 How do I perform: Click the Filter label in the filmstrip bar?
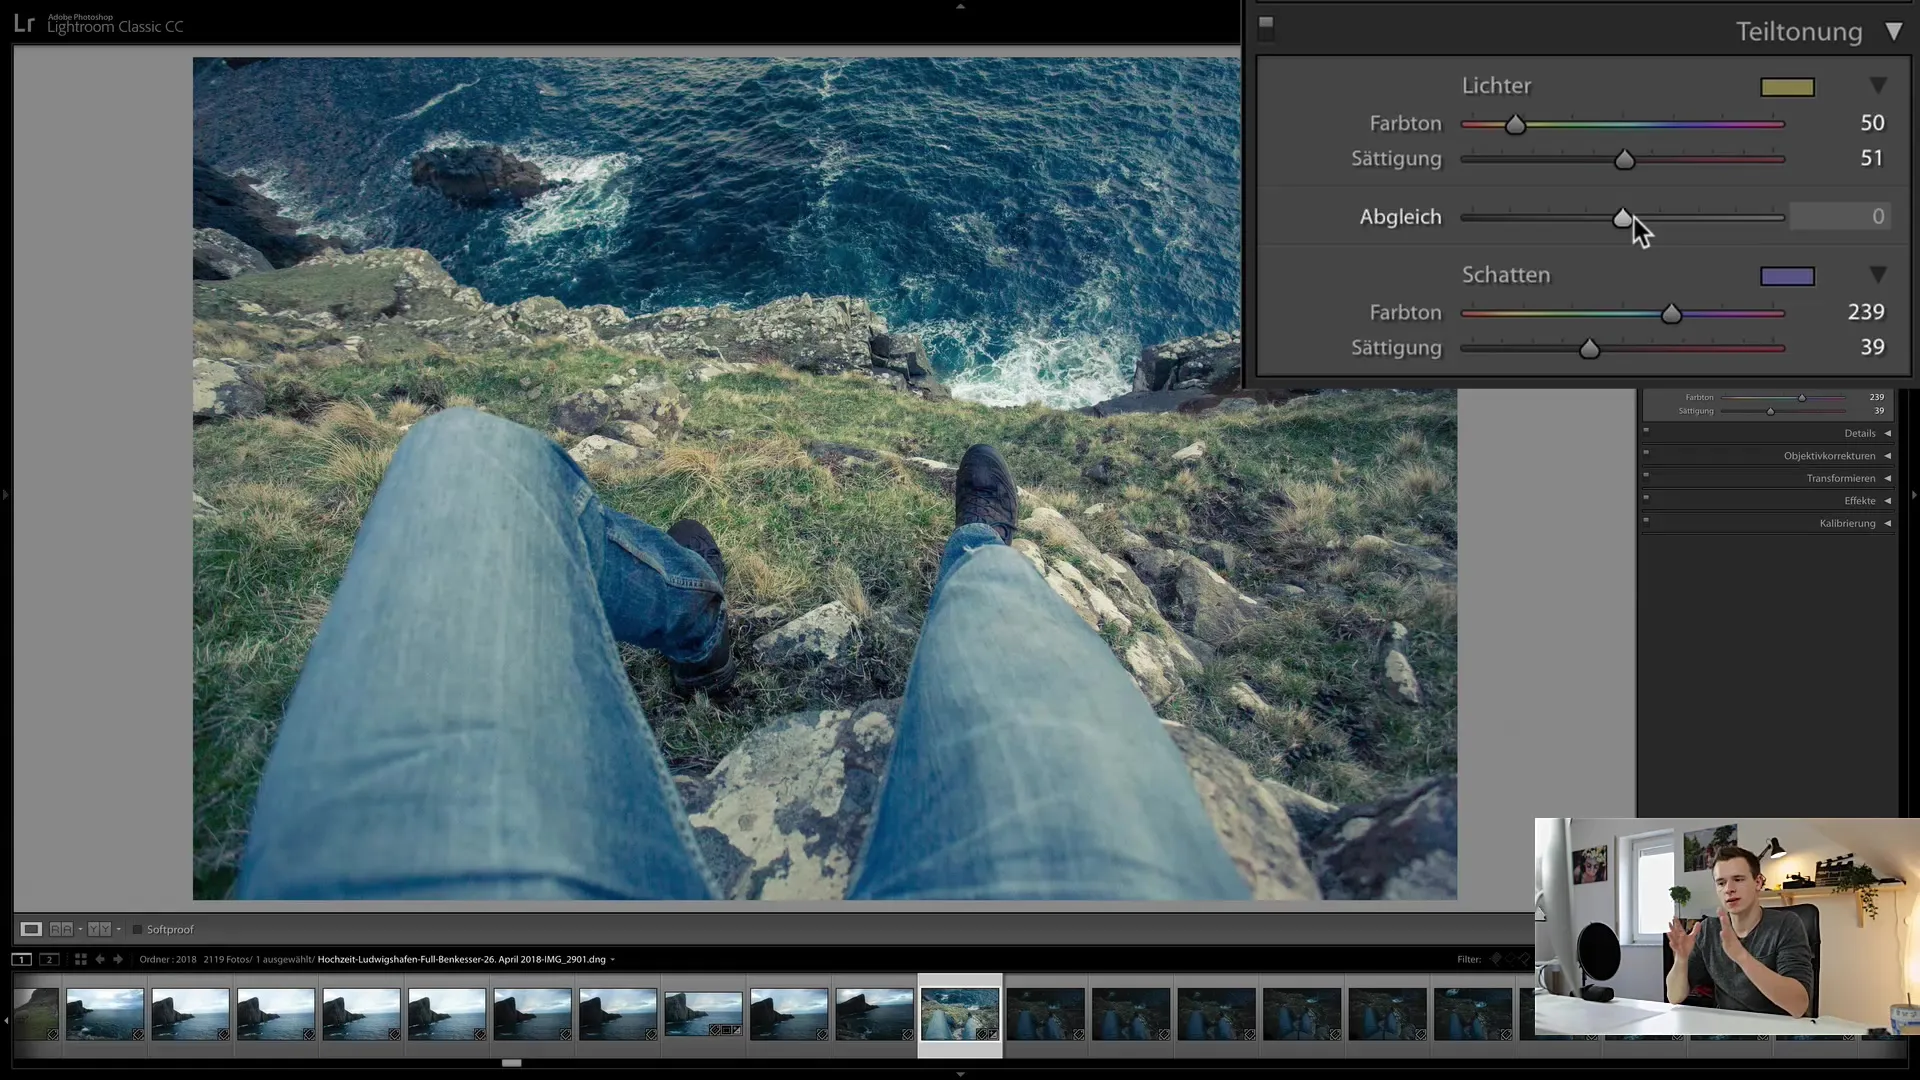[x=1468, y=959]
